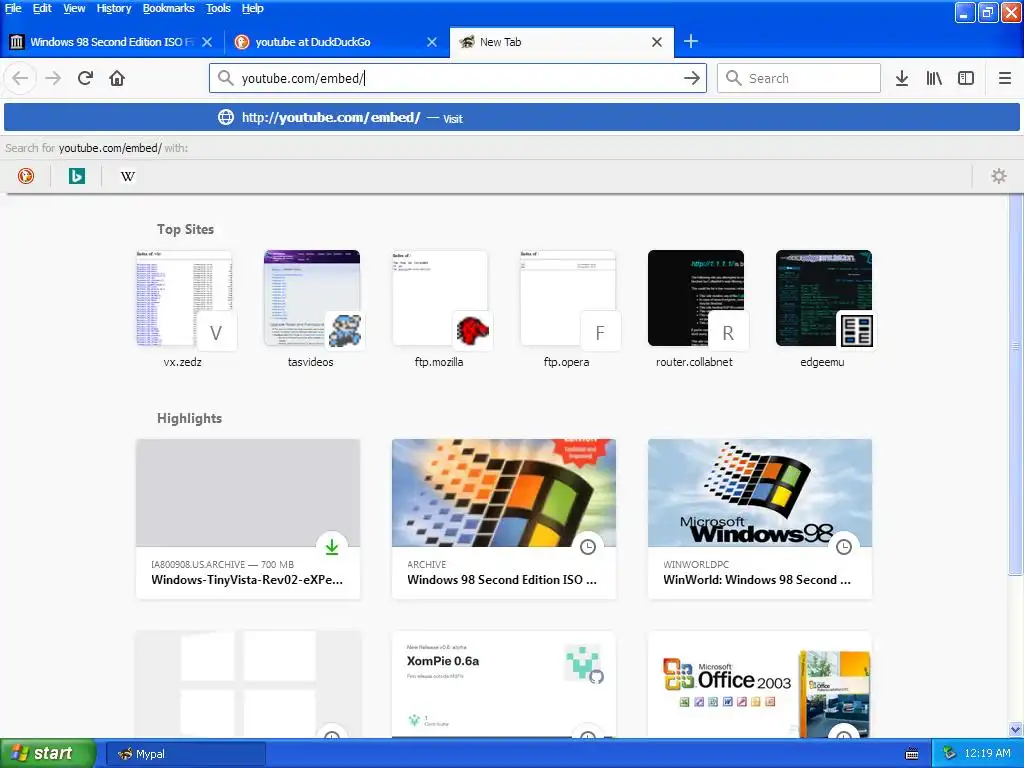Close the Windows 98 Second Edition ISO tab
1024x768 pixels.
pos(207,42)
